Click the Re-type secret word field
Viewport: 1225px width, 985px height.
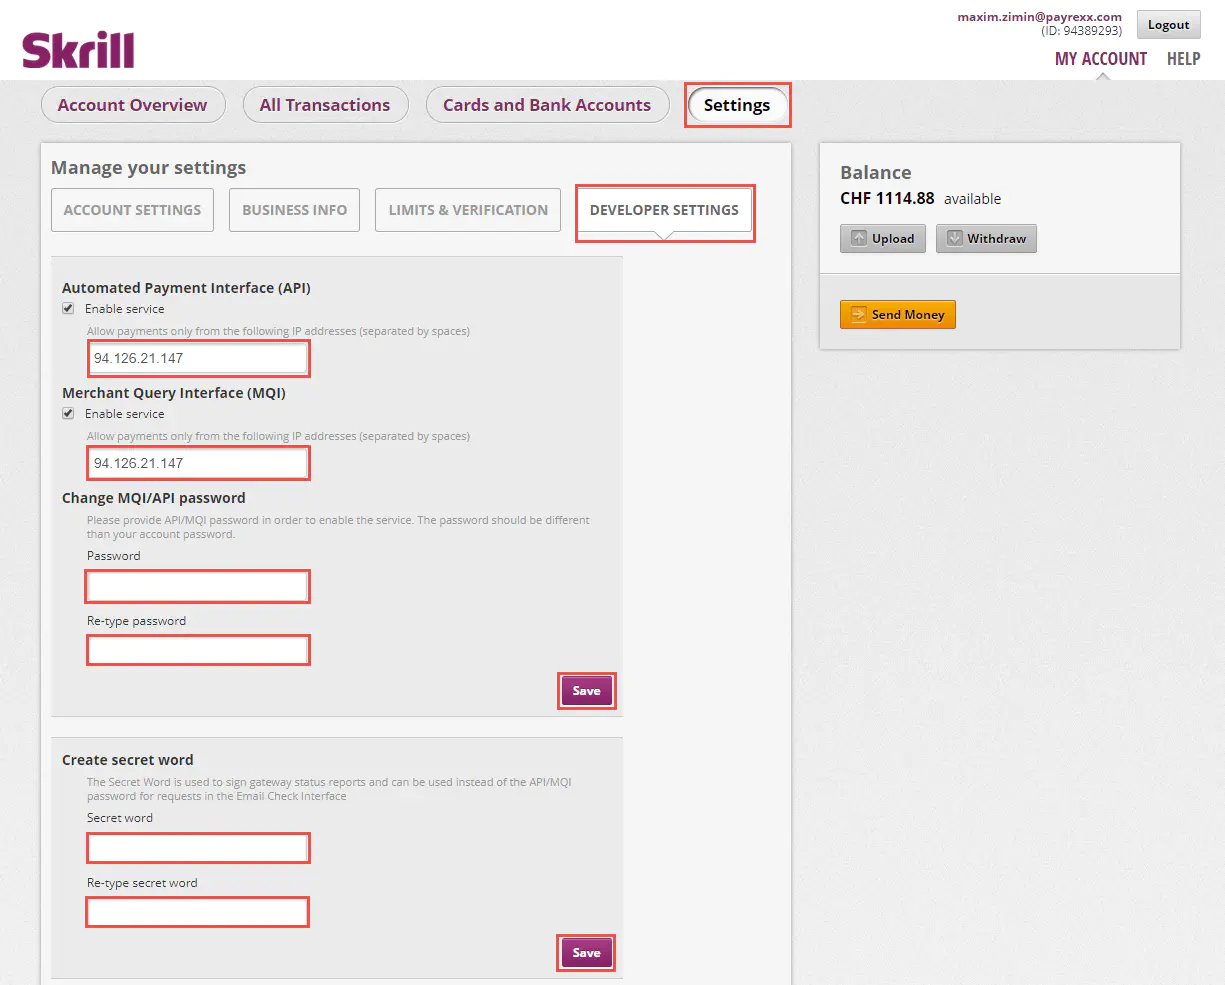(198, 912)
